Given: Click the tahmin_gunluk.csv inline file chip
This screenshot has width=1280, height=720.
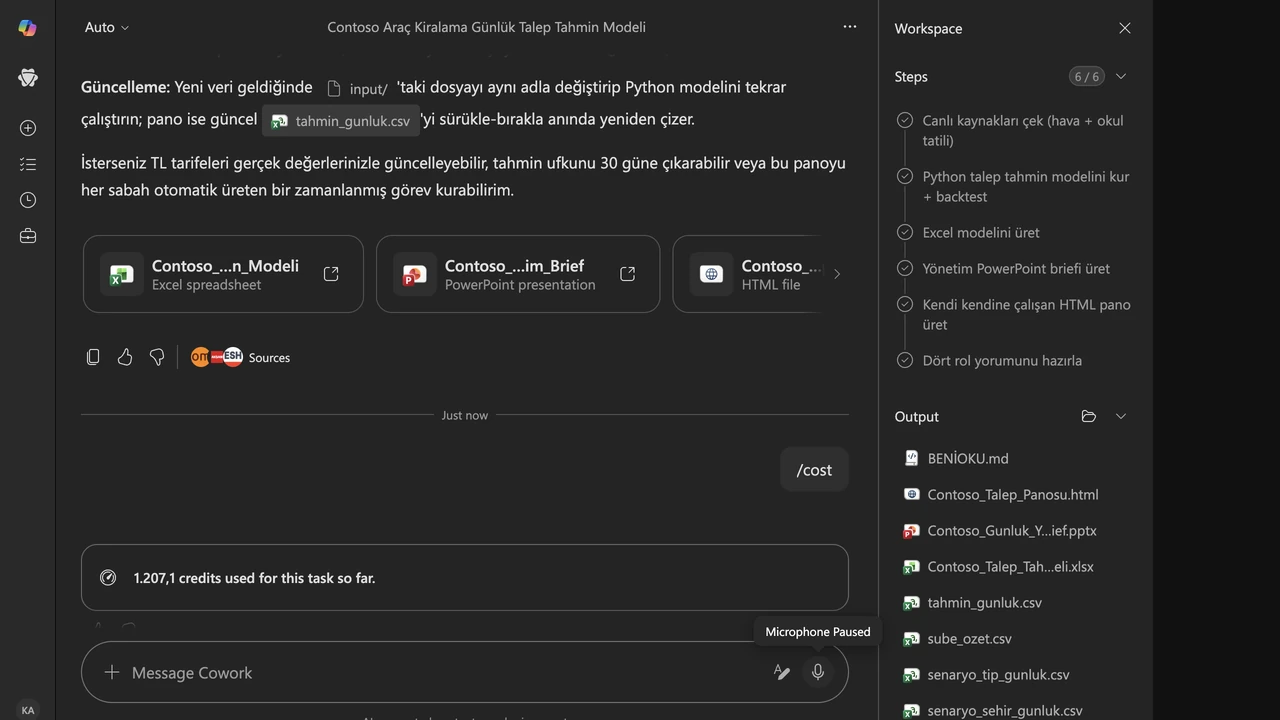Looking at the screenshot, I should [x=341, y=121].
